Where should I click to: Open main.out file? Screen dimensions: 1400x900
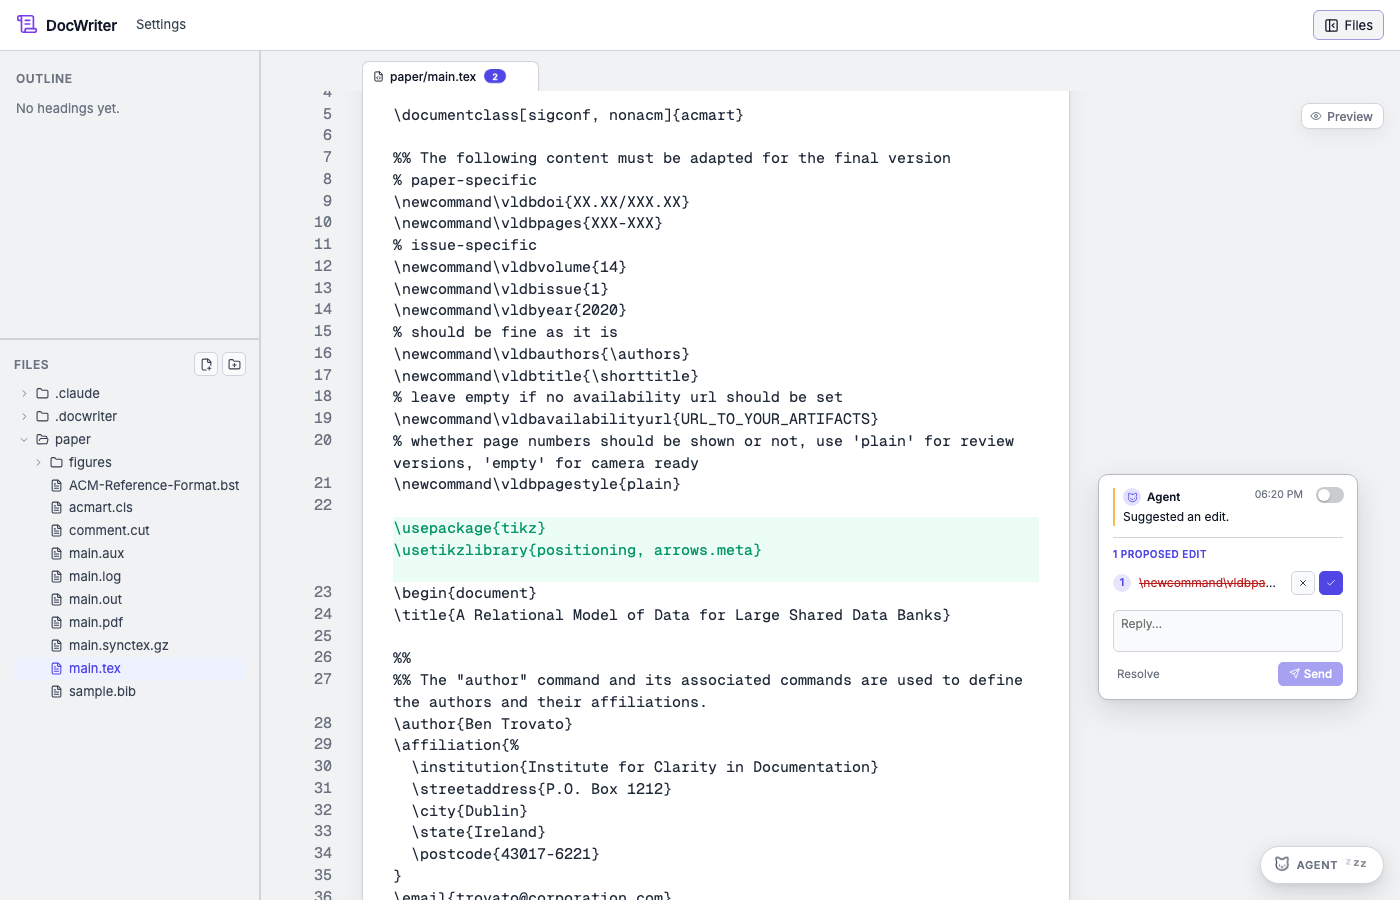click(x=95, y=599)
